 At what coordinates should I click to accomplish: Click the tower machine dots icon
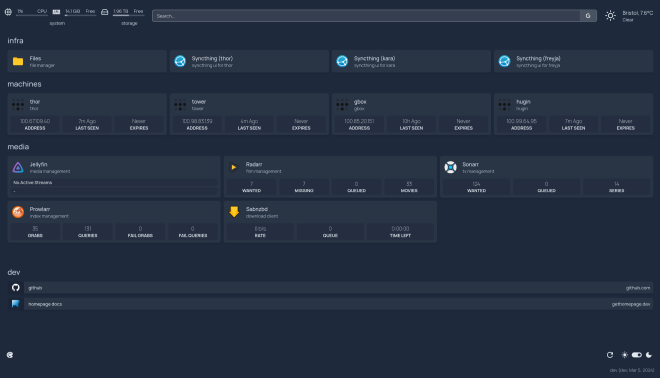coord(180,105)
